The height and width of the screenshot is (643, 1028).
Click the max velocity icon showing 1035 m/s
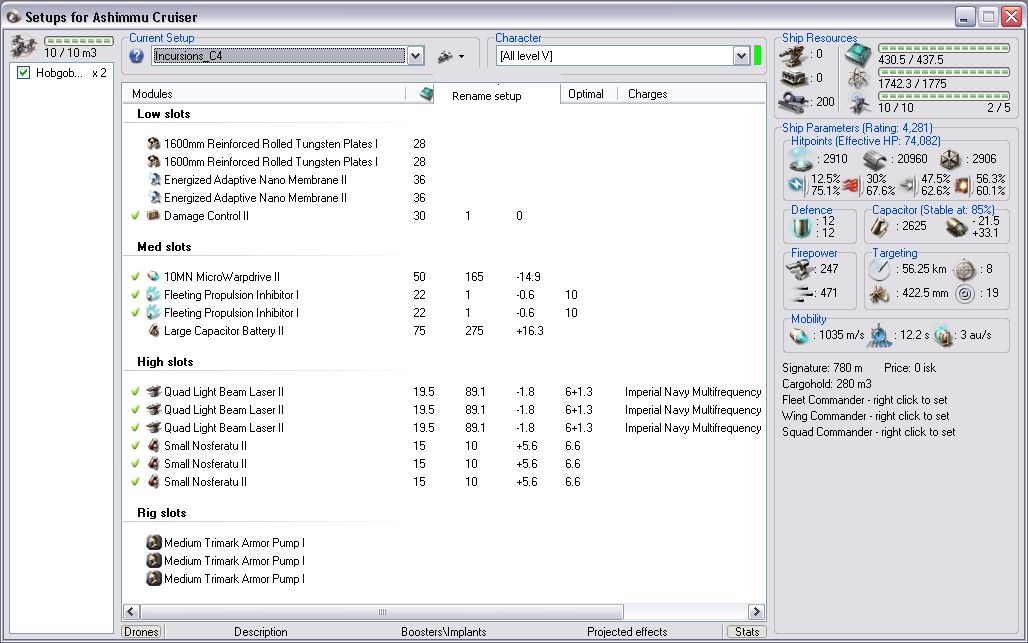[x=799, y=336]
